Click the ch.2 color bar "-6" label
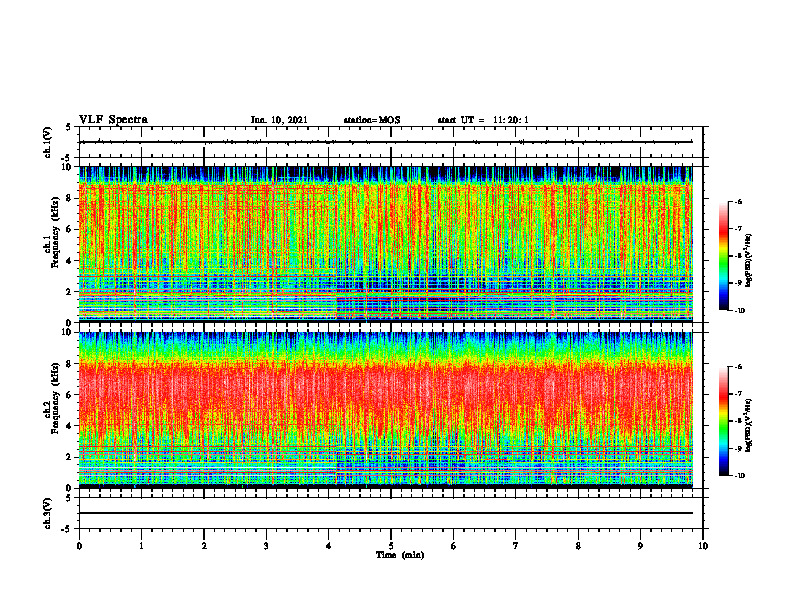Screen dimensions: 792x612 [738, 367]
